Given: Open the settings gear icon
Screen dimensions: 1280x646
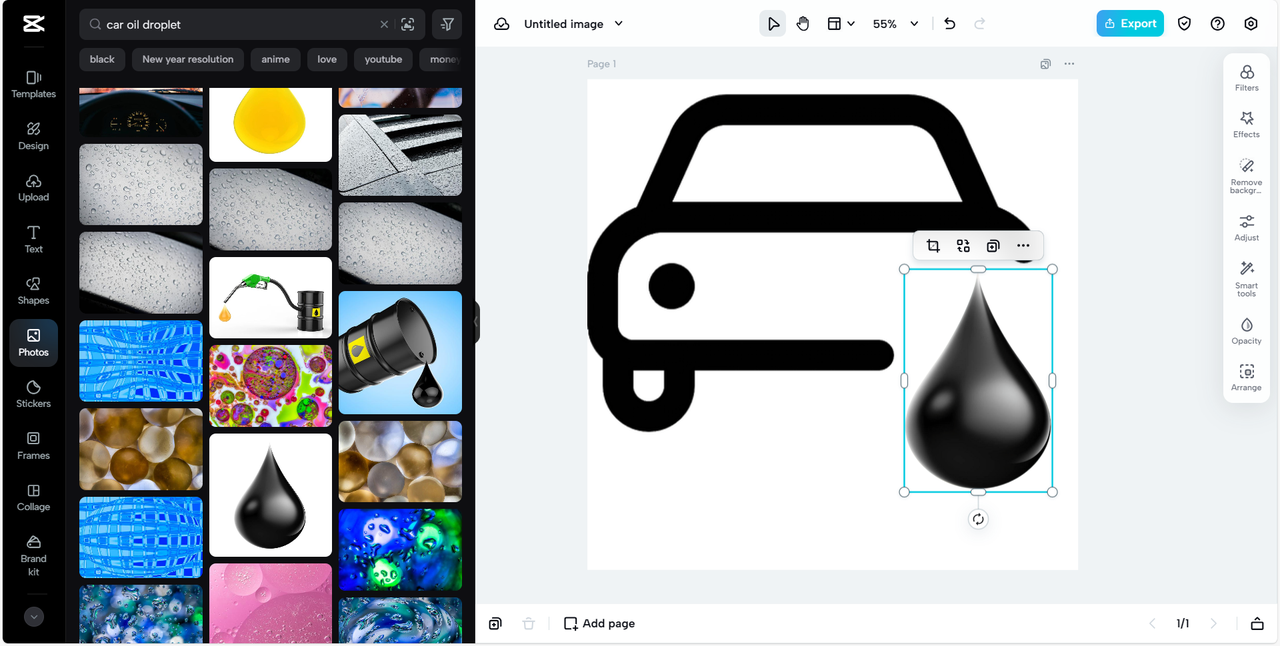Looking at the screenshot, I should (x=1251, y=24).
